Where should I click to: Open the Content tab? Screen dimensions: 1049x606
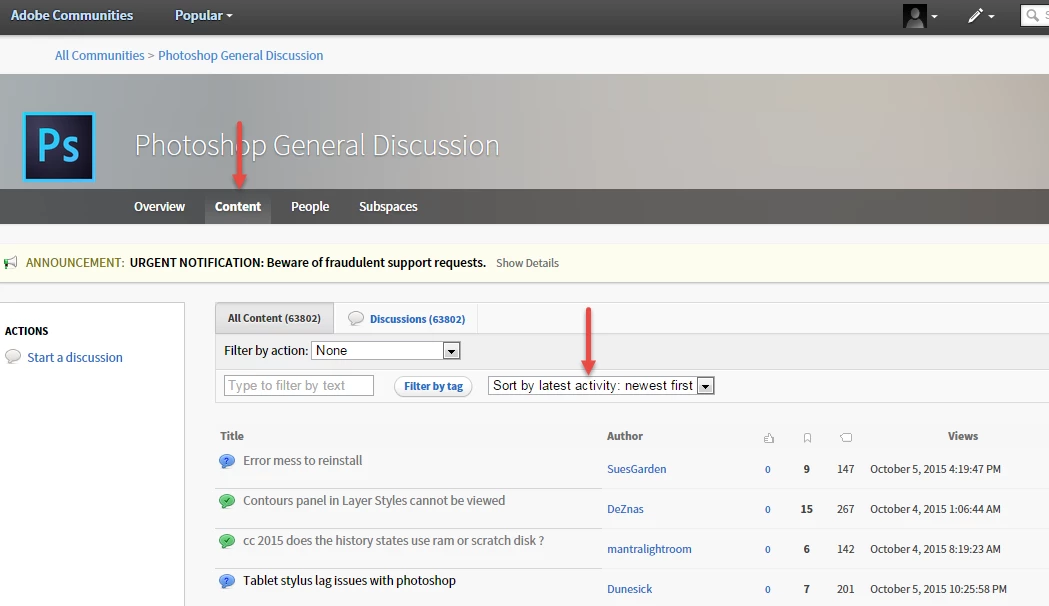(x=237, y=207)
